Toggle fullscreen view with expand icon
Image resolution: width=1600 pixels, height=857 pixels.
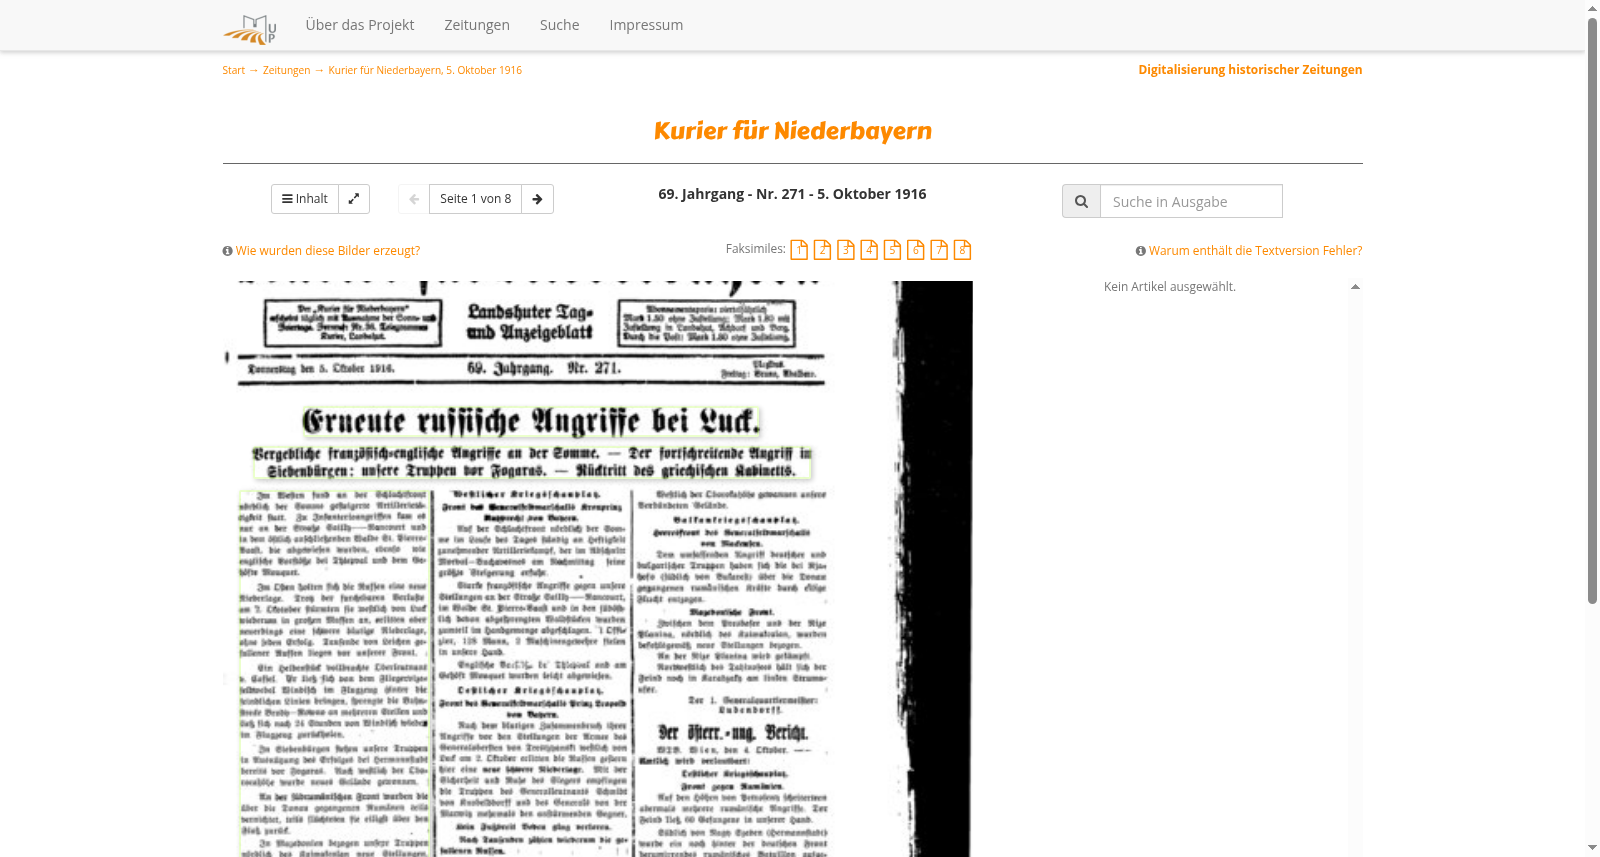tap(354, 199)
